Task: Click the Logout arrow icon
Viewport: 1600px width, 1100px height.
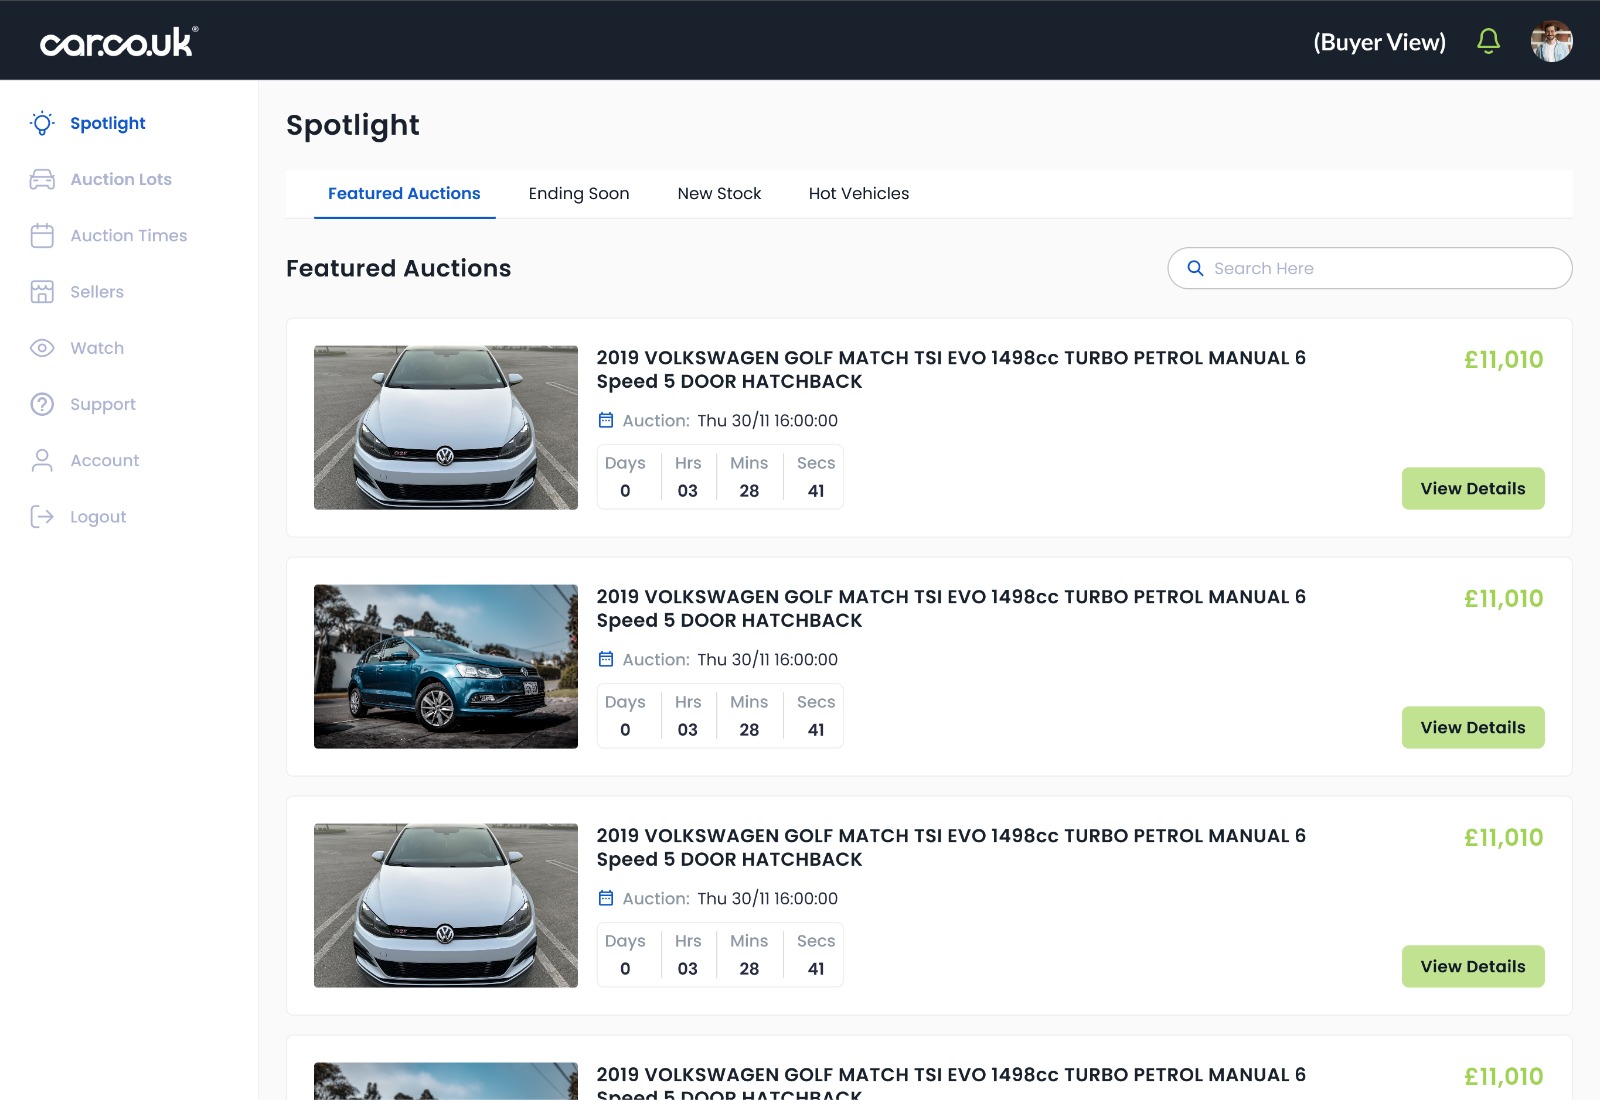Action: (x=42, y=517)
